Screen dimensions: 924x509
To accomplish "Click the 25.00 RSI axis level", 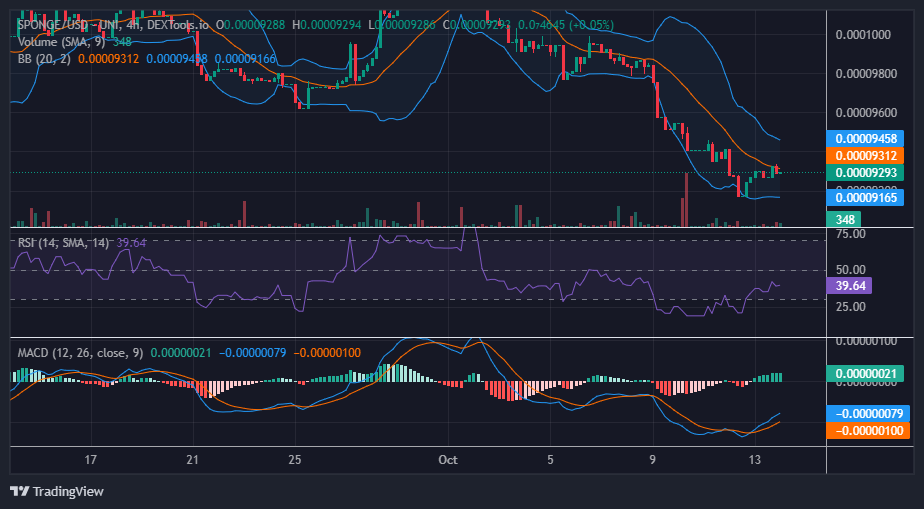I will pyautogui.click(x=850, y=307).
